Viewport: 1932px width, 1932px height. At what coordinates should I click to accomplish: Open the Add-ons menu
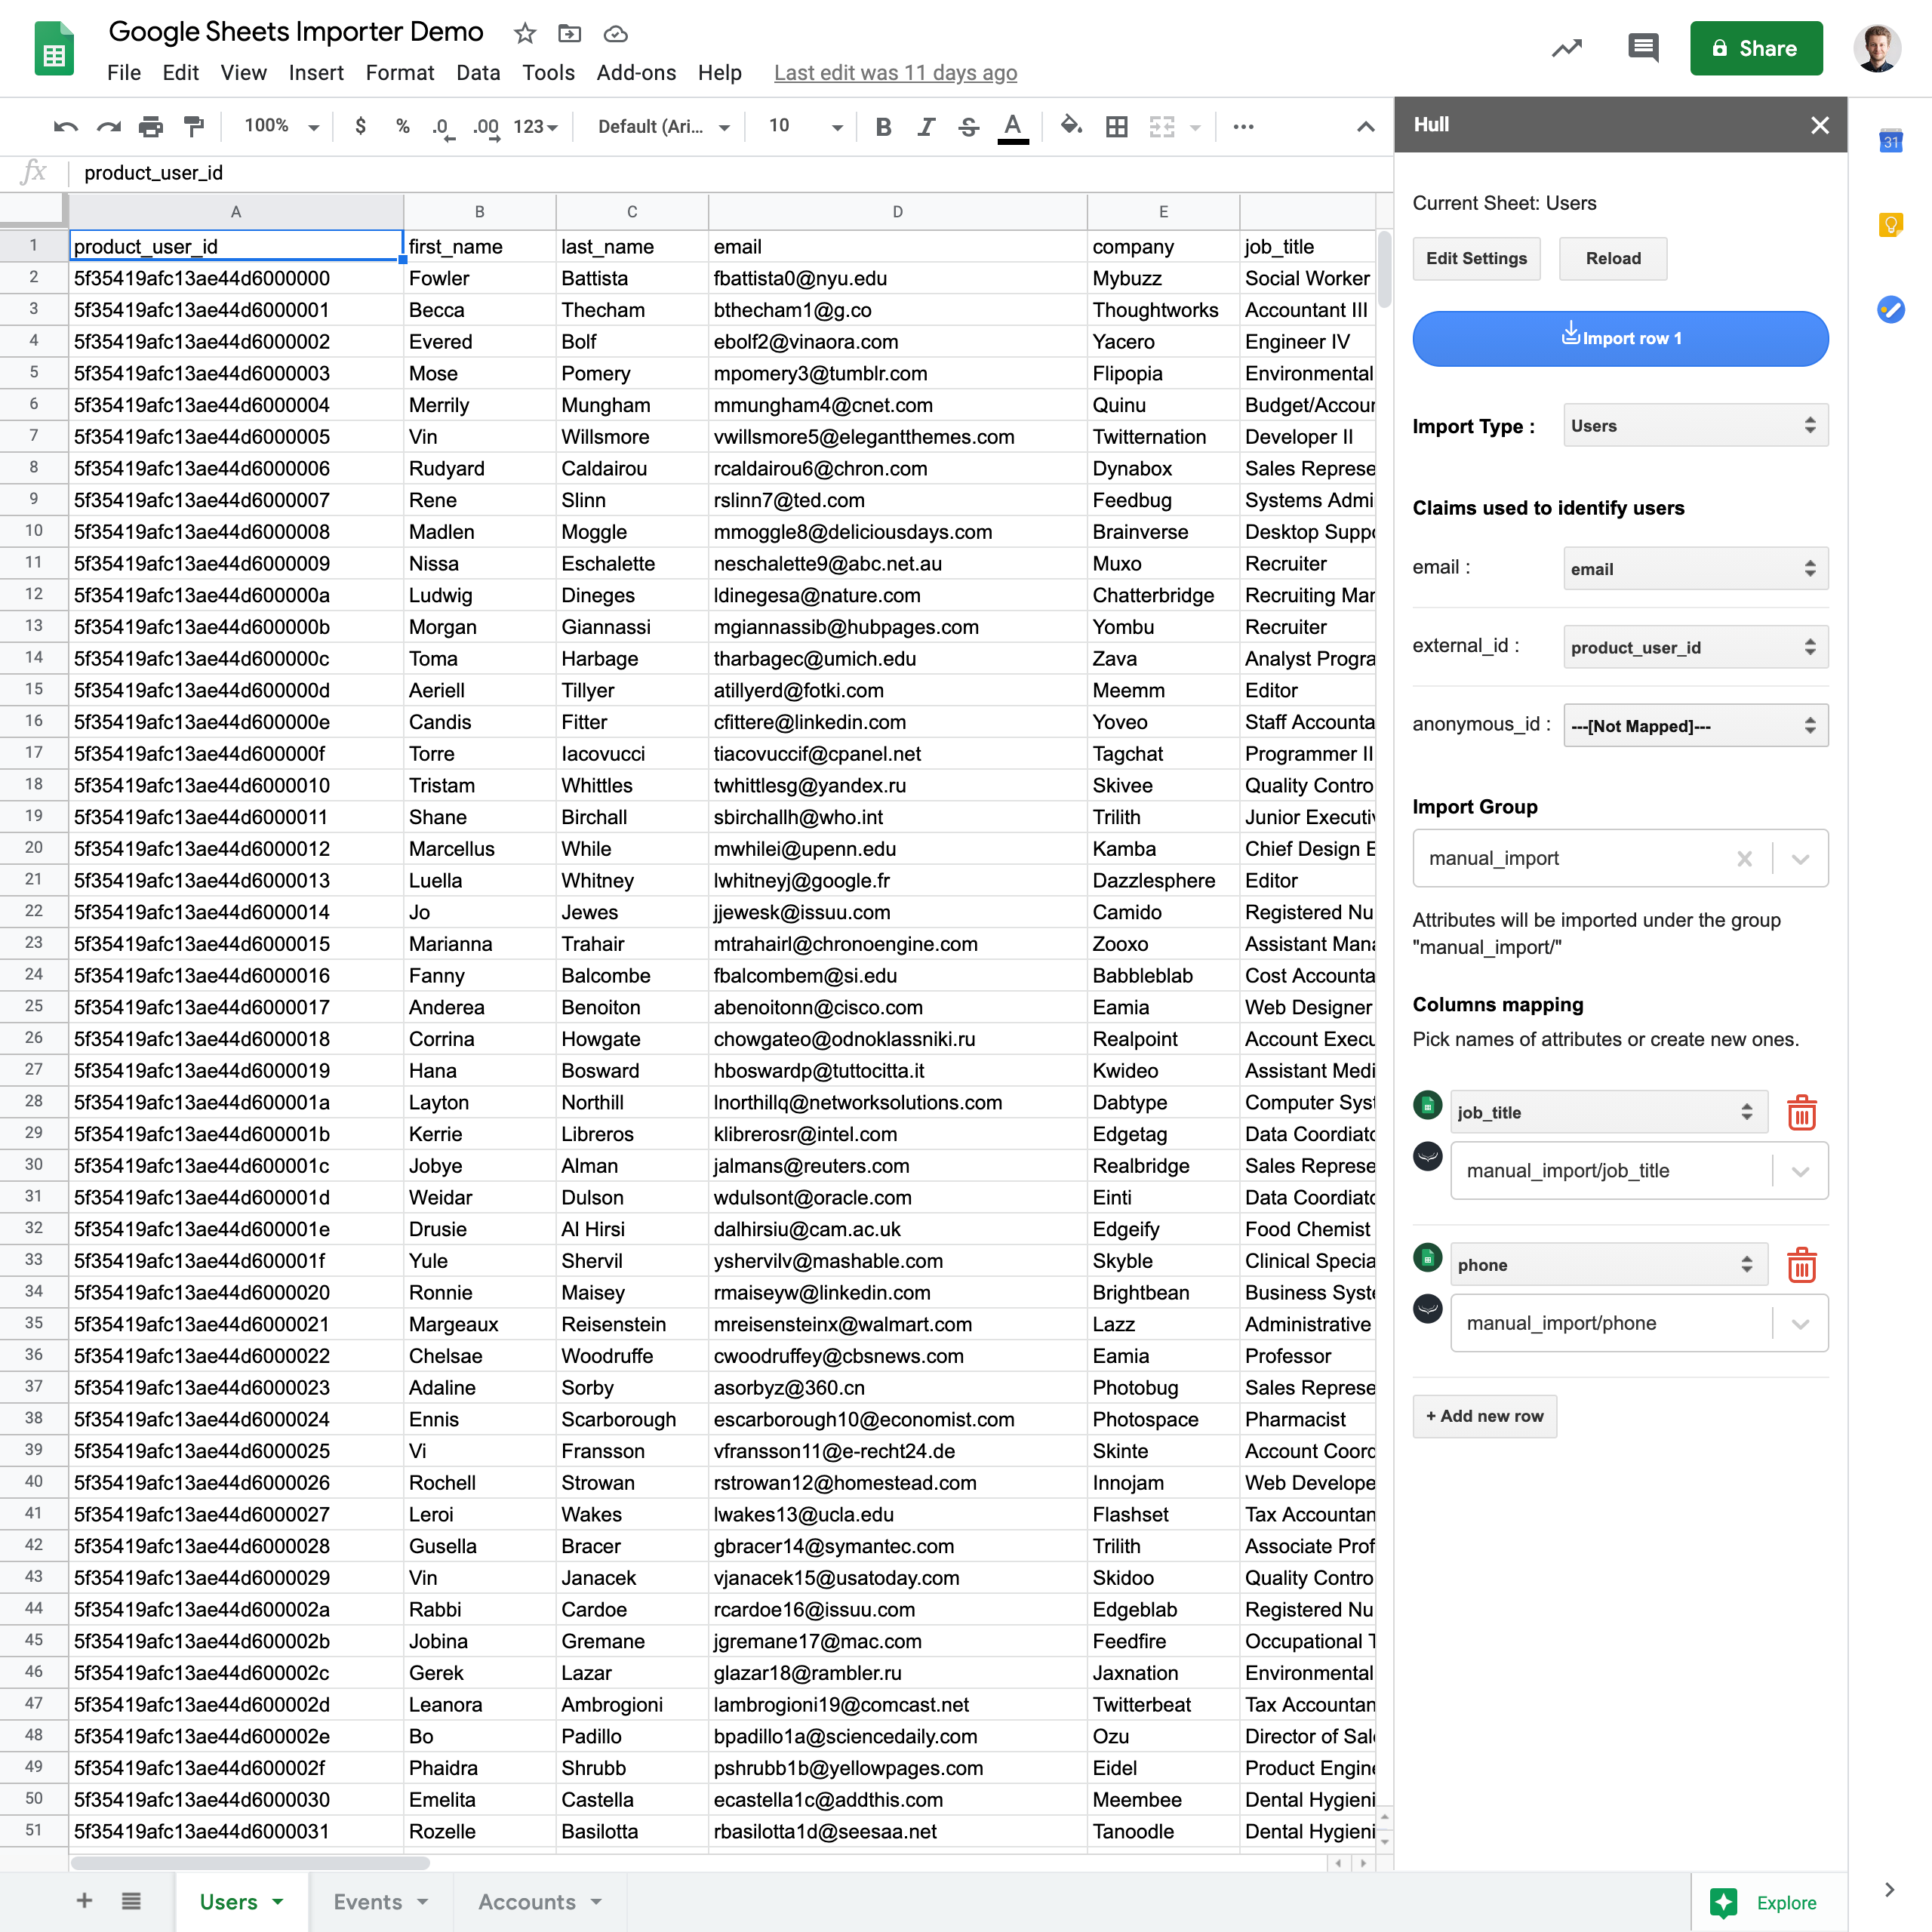coord(636,72)
